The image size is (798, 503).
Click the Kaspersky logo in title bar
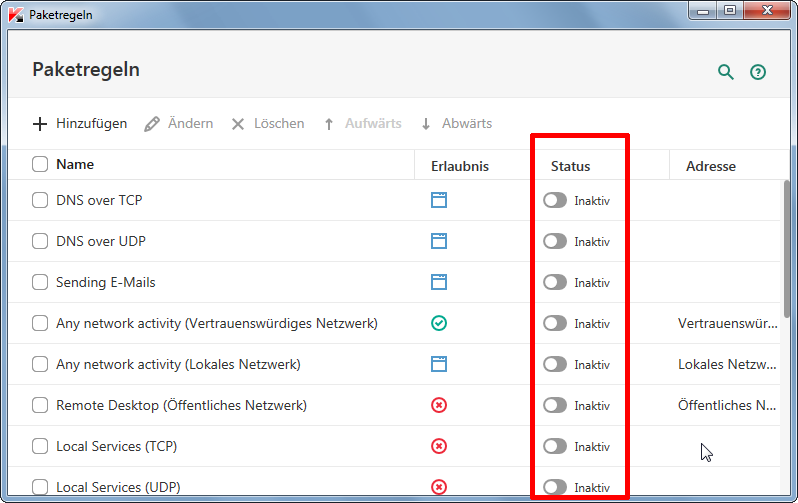coord(16,15)
